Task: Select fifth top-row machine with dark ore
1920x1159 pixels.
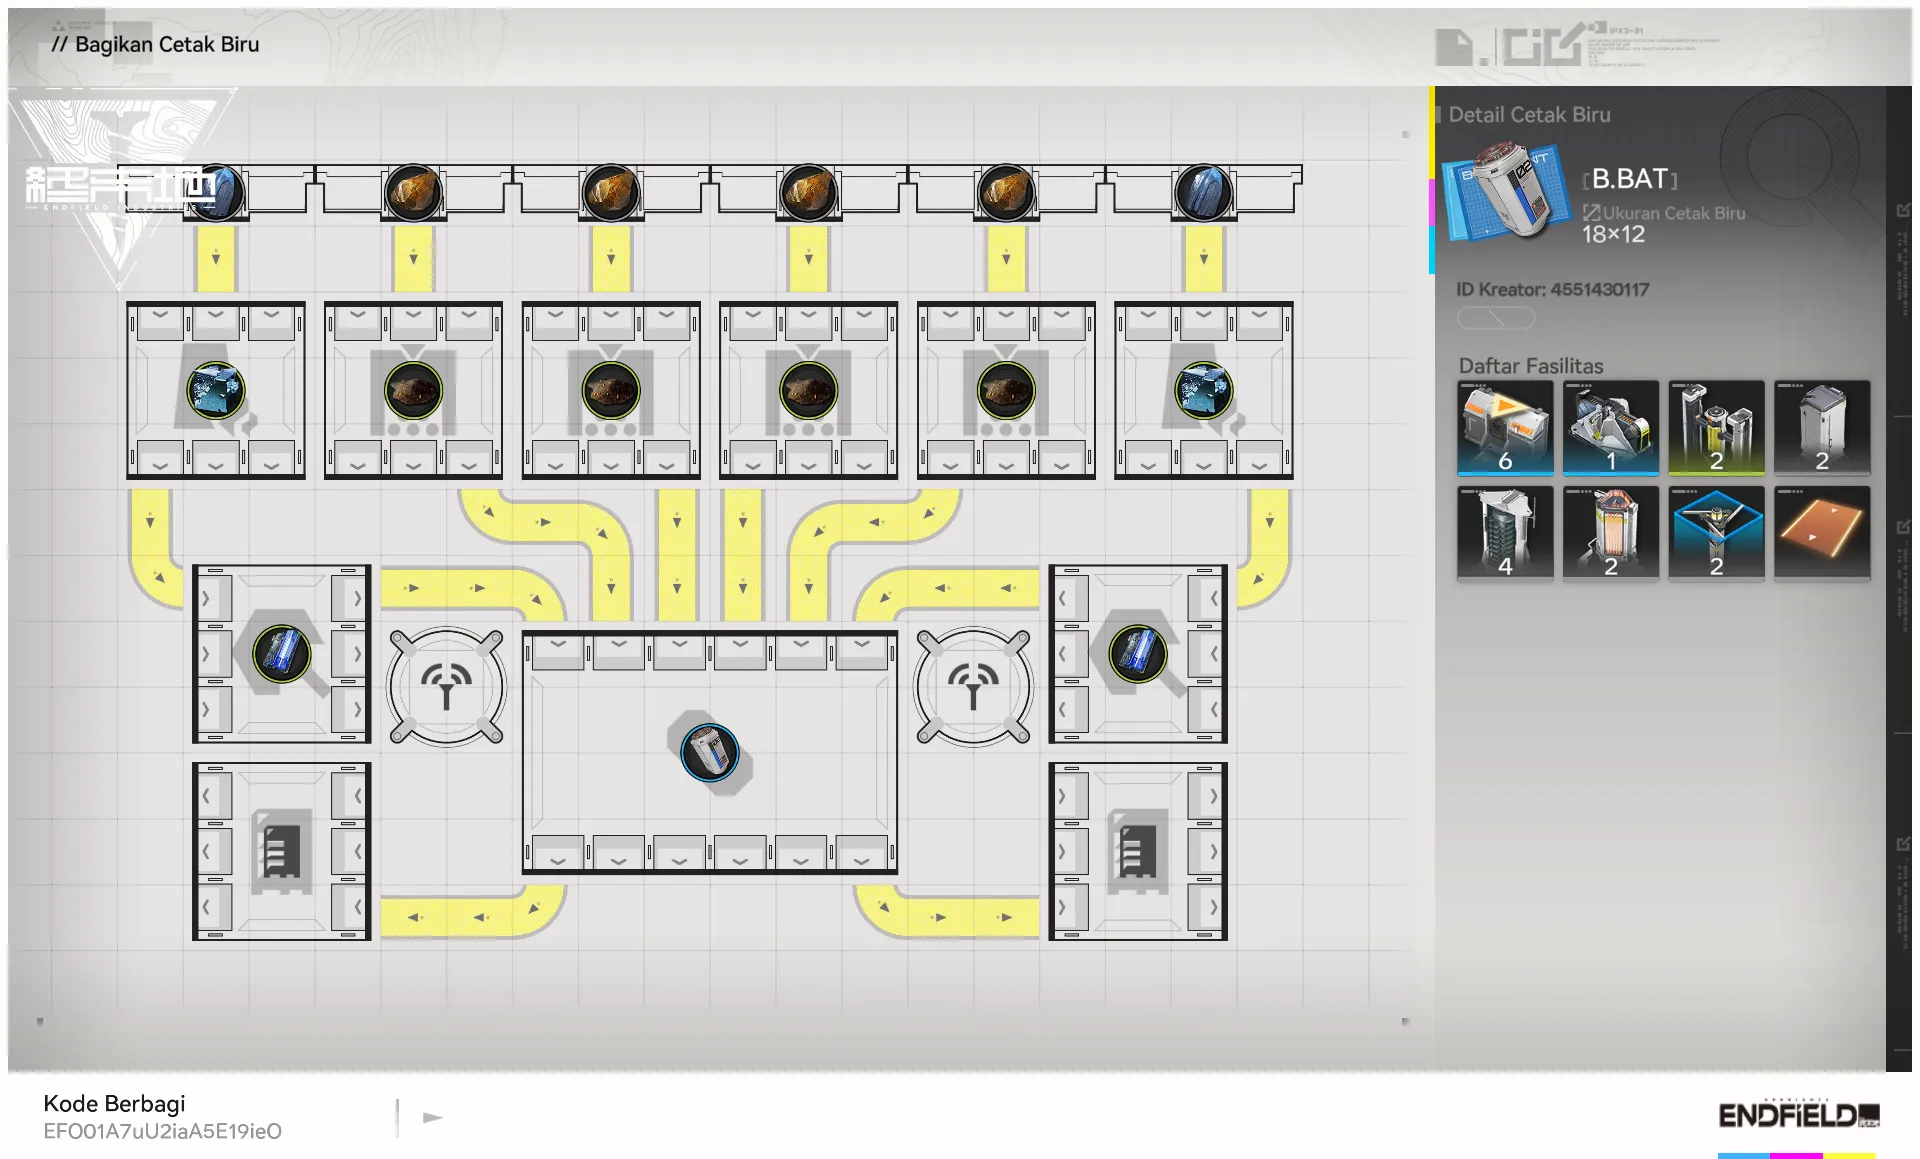Action: [1006, 390]
